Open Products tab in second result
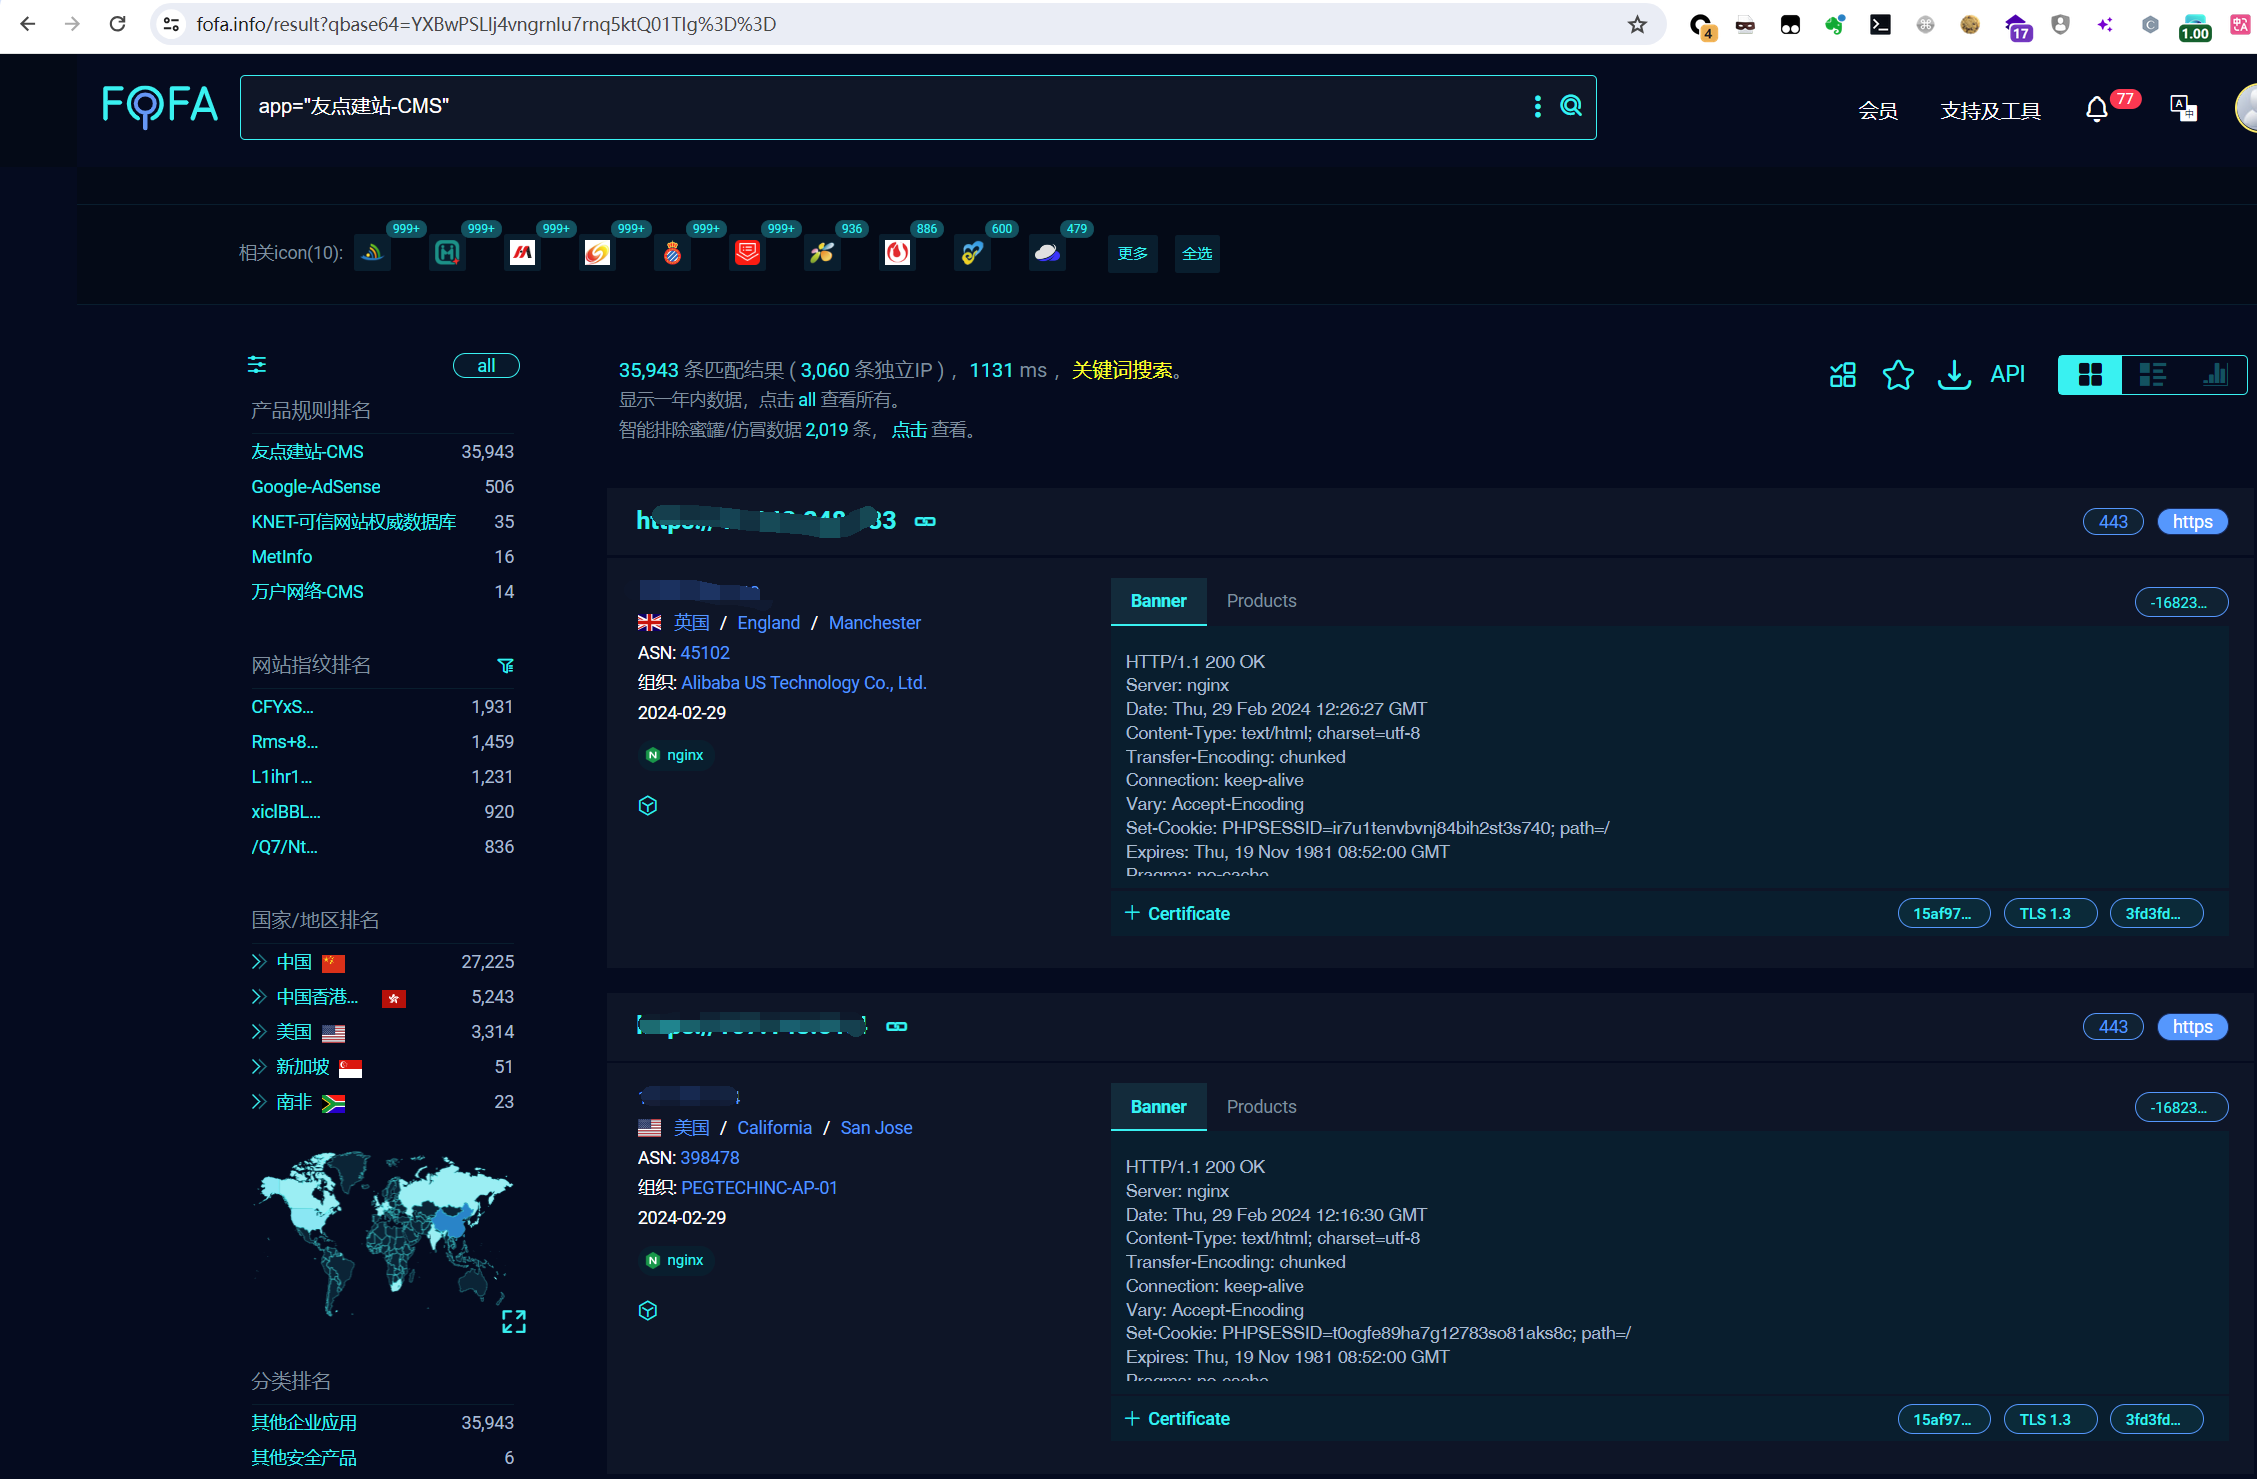Image resolution: width=2257 pixels, height=1479 pixels. click(x=1261, y=1107)
